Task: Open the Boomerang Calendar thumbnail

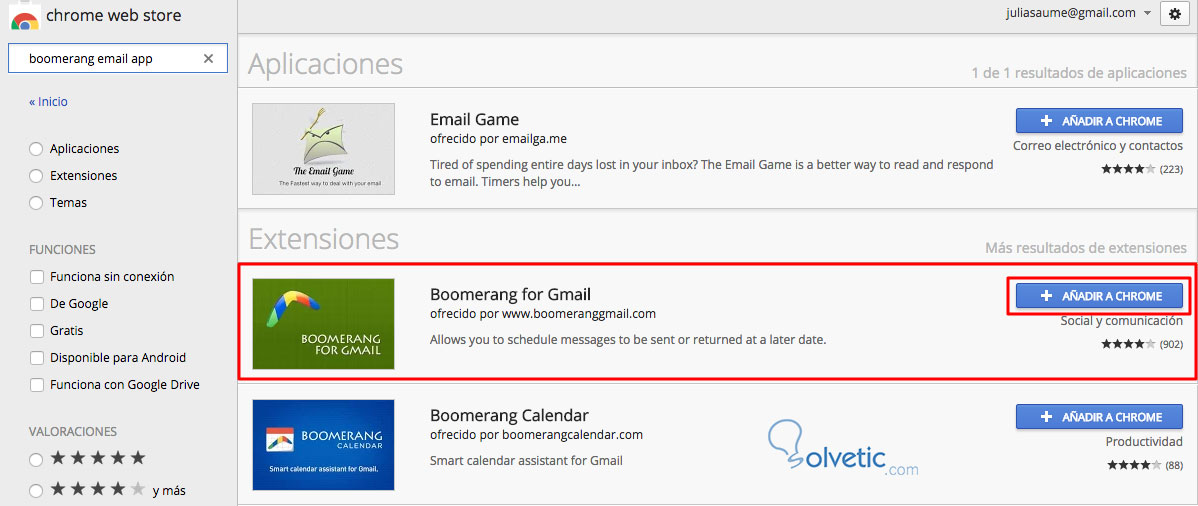Action: (x=323, y=445)
